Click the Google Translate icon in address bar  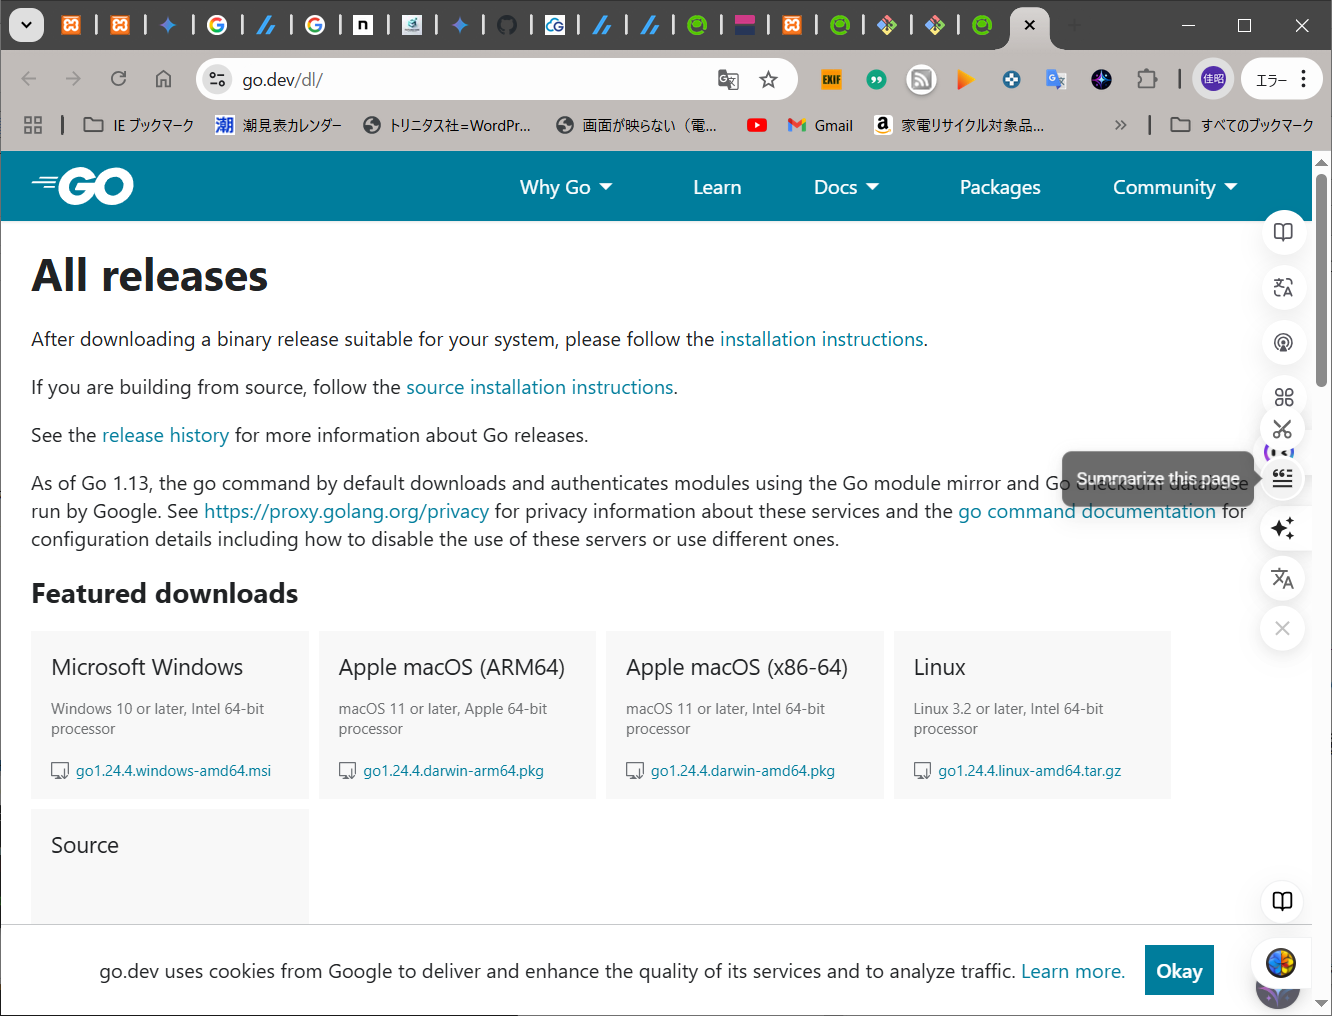728,80
